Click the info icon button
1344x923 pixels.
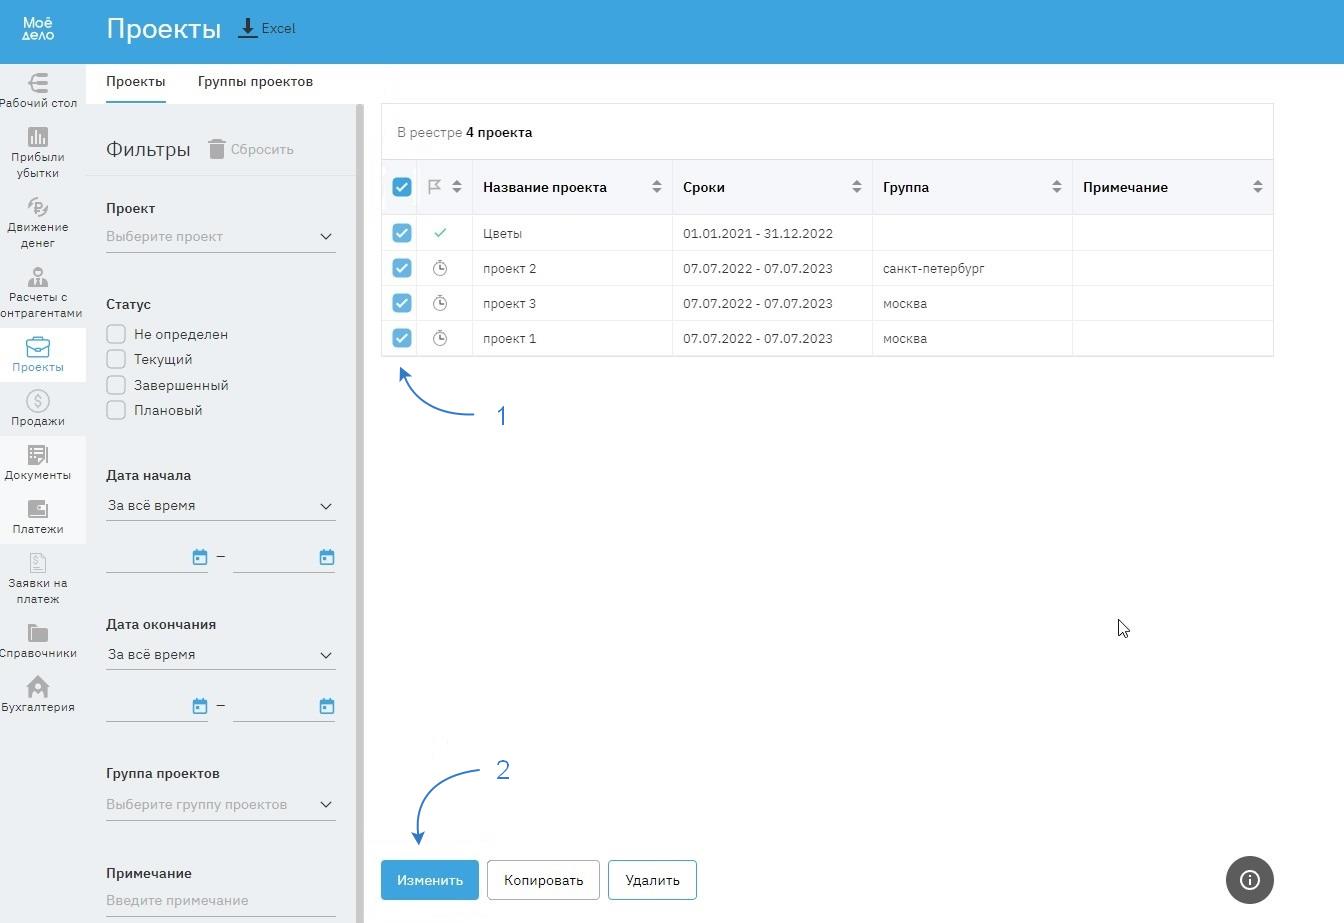point(1249,880)
